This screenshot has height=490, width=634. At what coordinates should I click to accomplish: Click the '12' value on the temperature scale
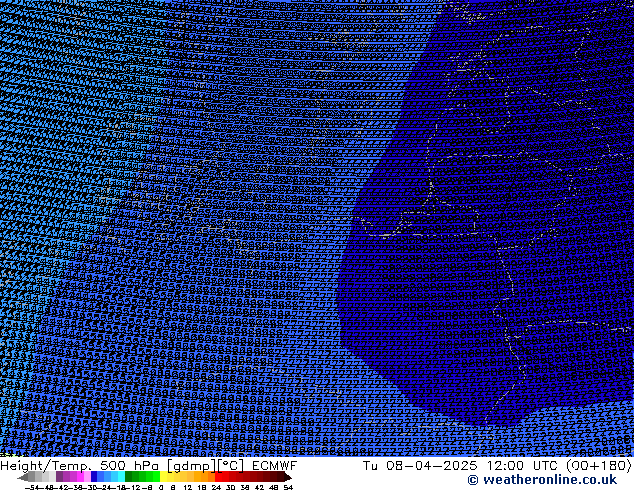pos(188,488)
